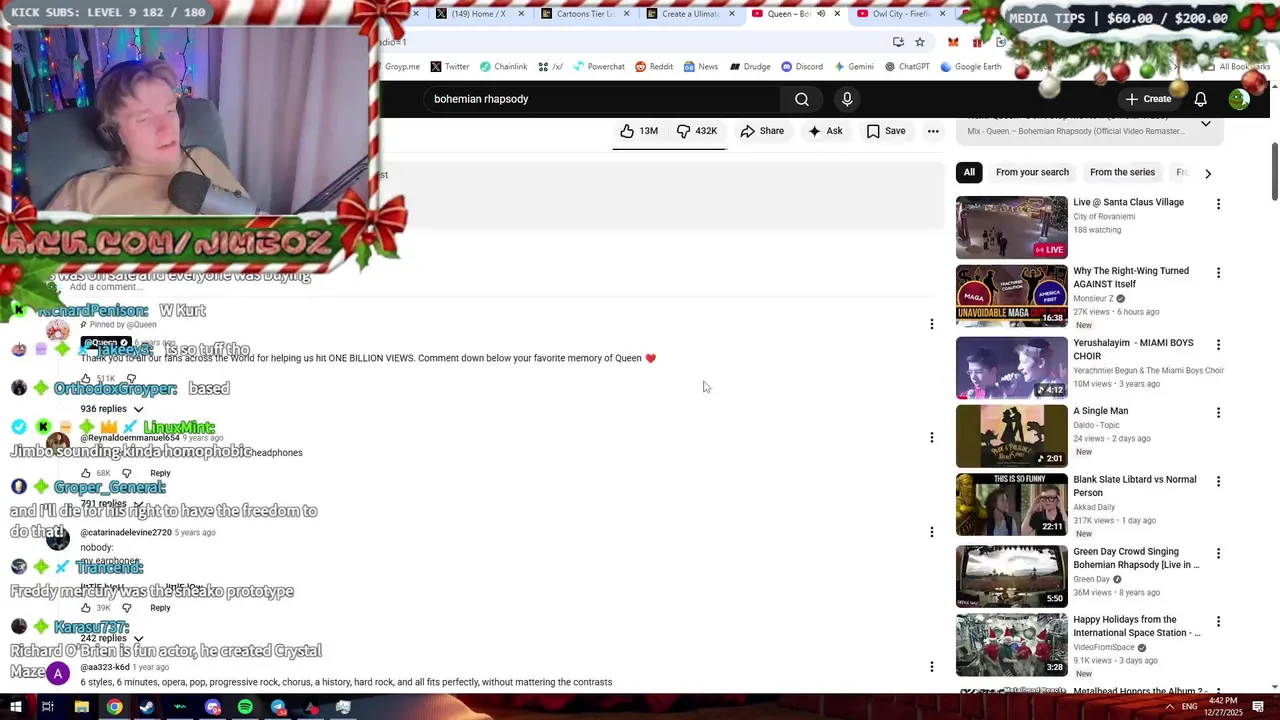Show hidden system tray icons
This screenshot has height=720, width=1280.
tap(1170, 707)
